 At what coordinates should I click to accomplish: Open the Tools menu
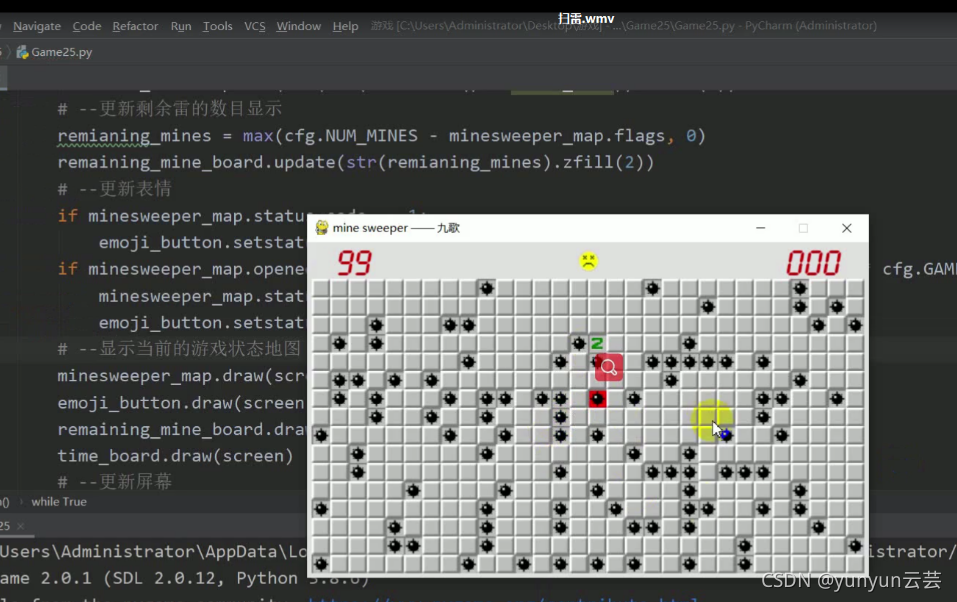pyautogui.click(x=217, y=26)
